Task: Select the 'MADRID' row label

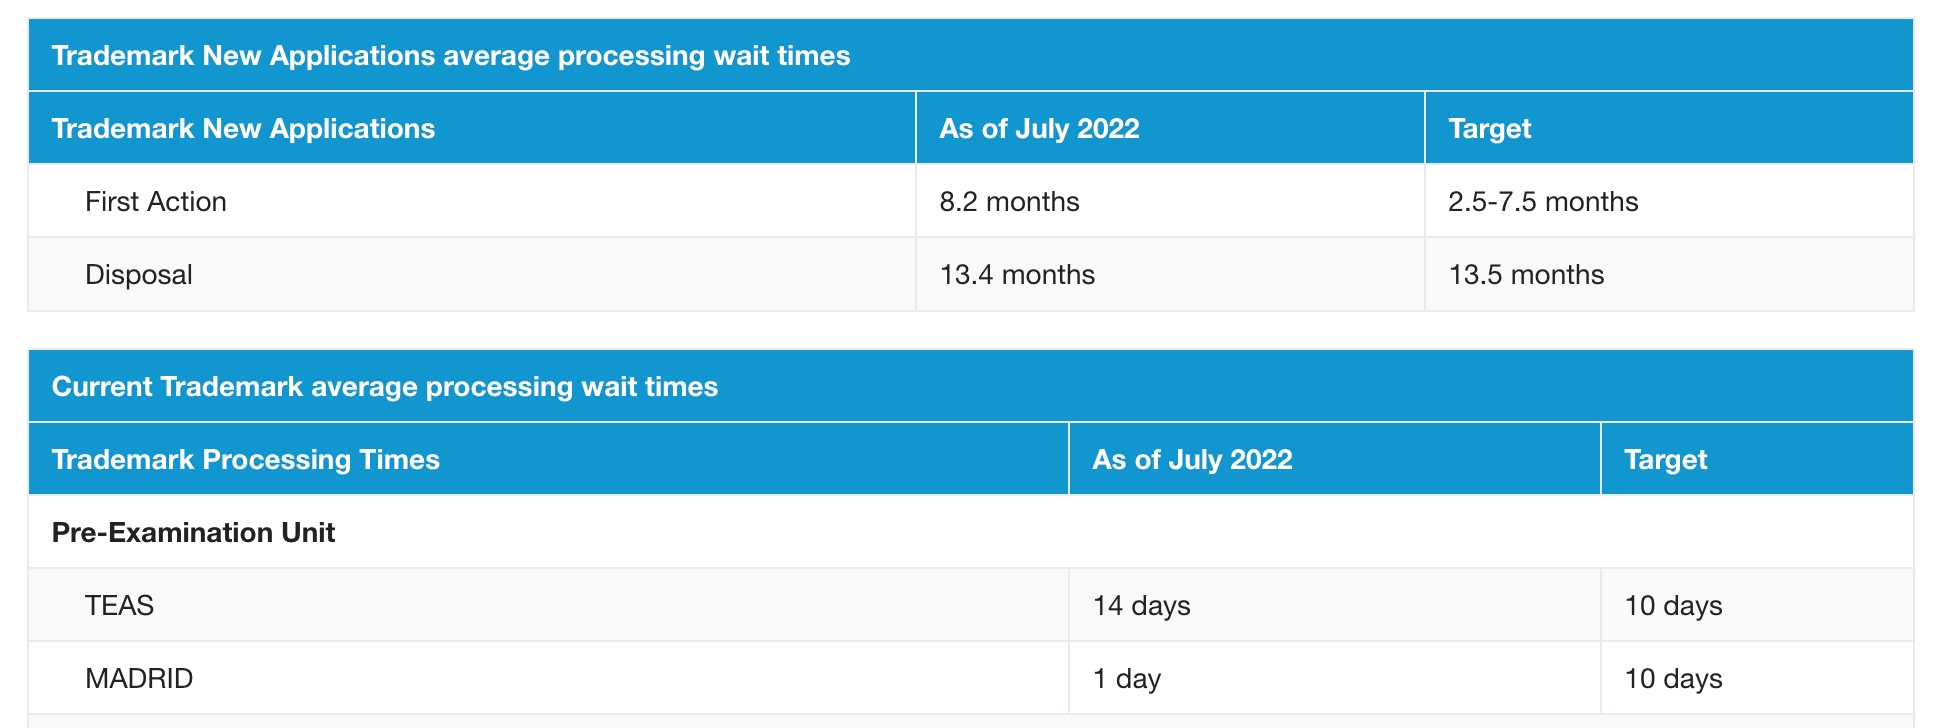Action: [x=139, y=679]
